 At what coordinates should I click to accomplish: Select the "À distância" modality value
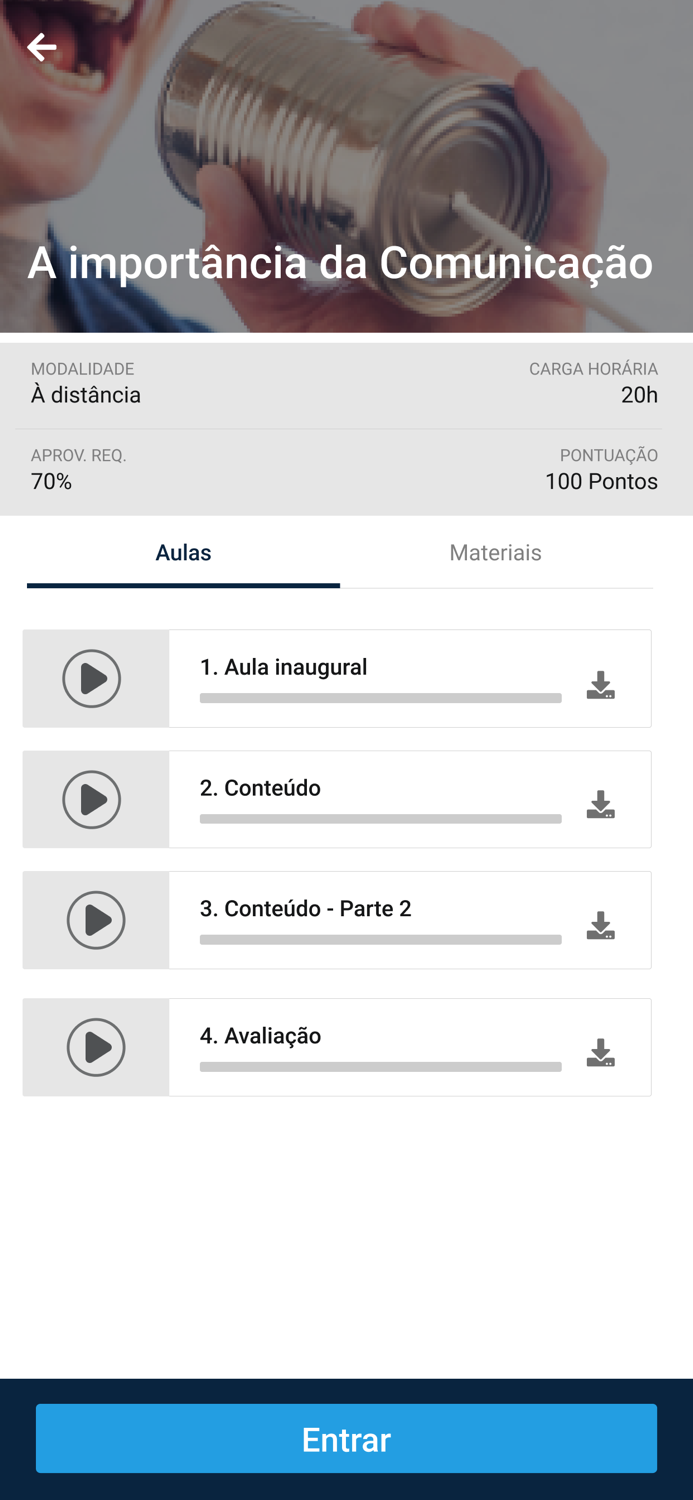pos(85,395)
